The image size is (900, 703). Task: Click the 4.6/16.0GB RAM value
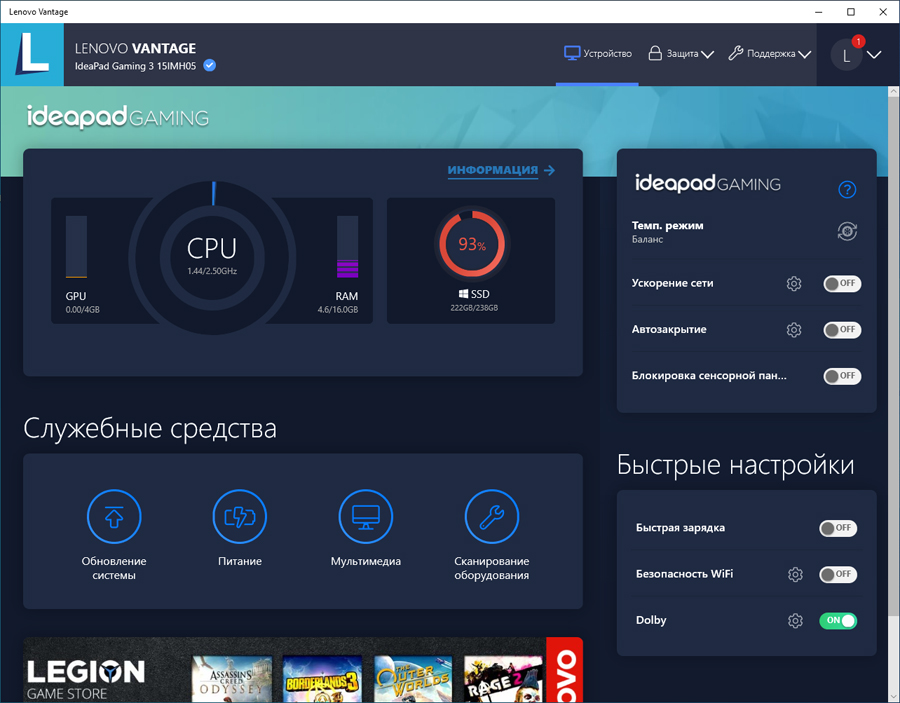(x=338, y=310)
